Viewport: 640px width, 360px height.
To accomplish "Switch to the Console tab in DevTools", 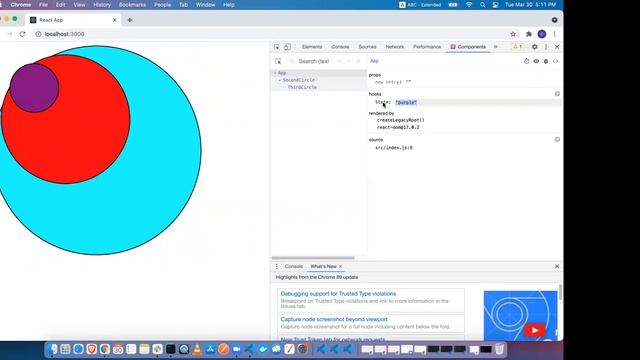I will click(340, 47).
